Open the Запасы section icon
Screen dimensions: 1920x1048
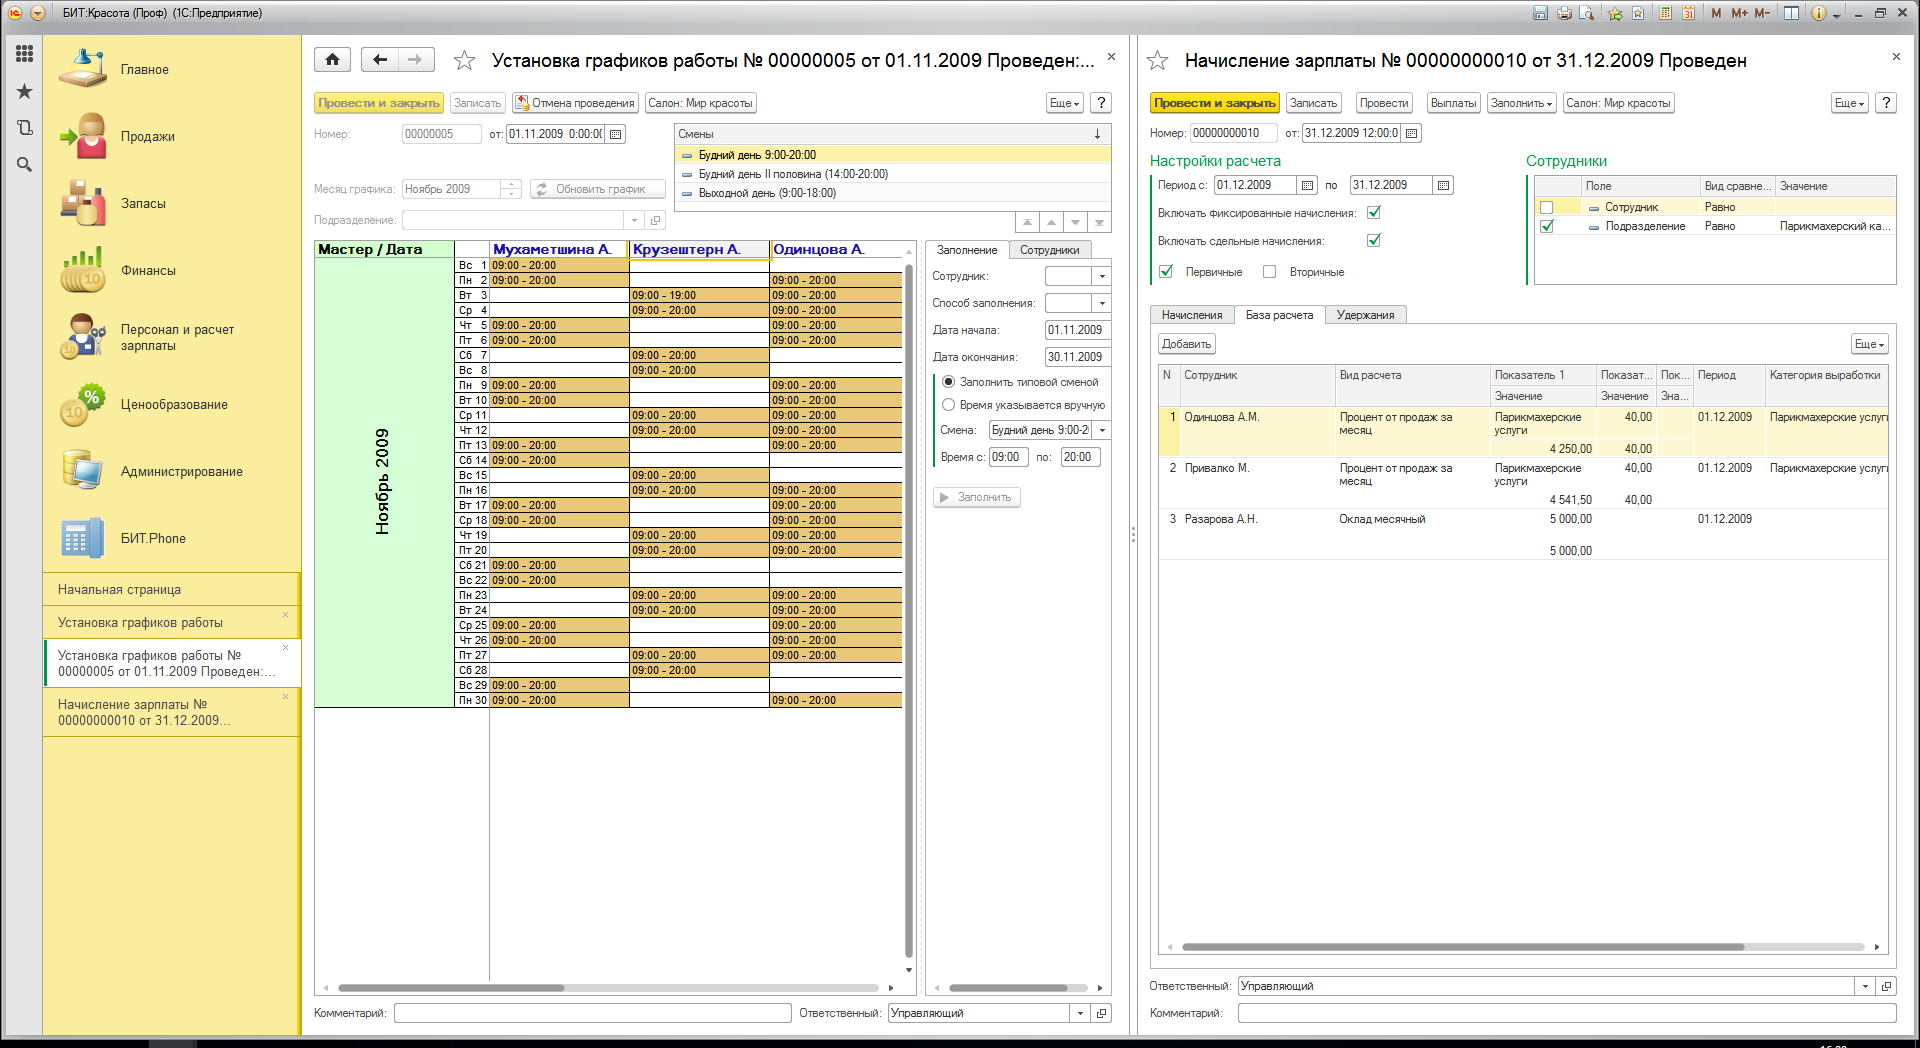[83, 204]
